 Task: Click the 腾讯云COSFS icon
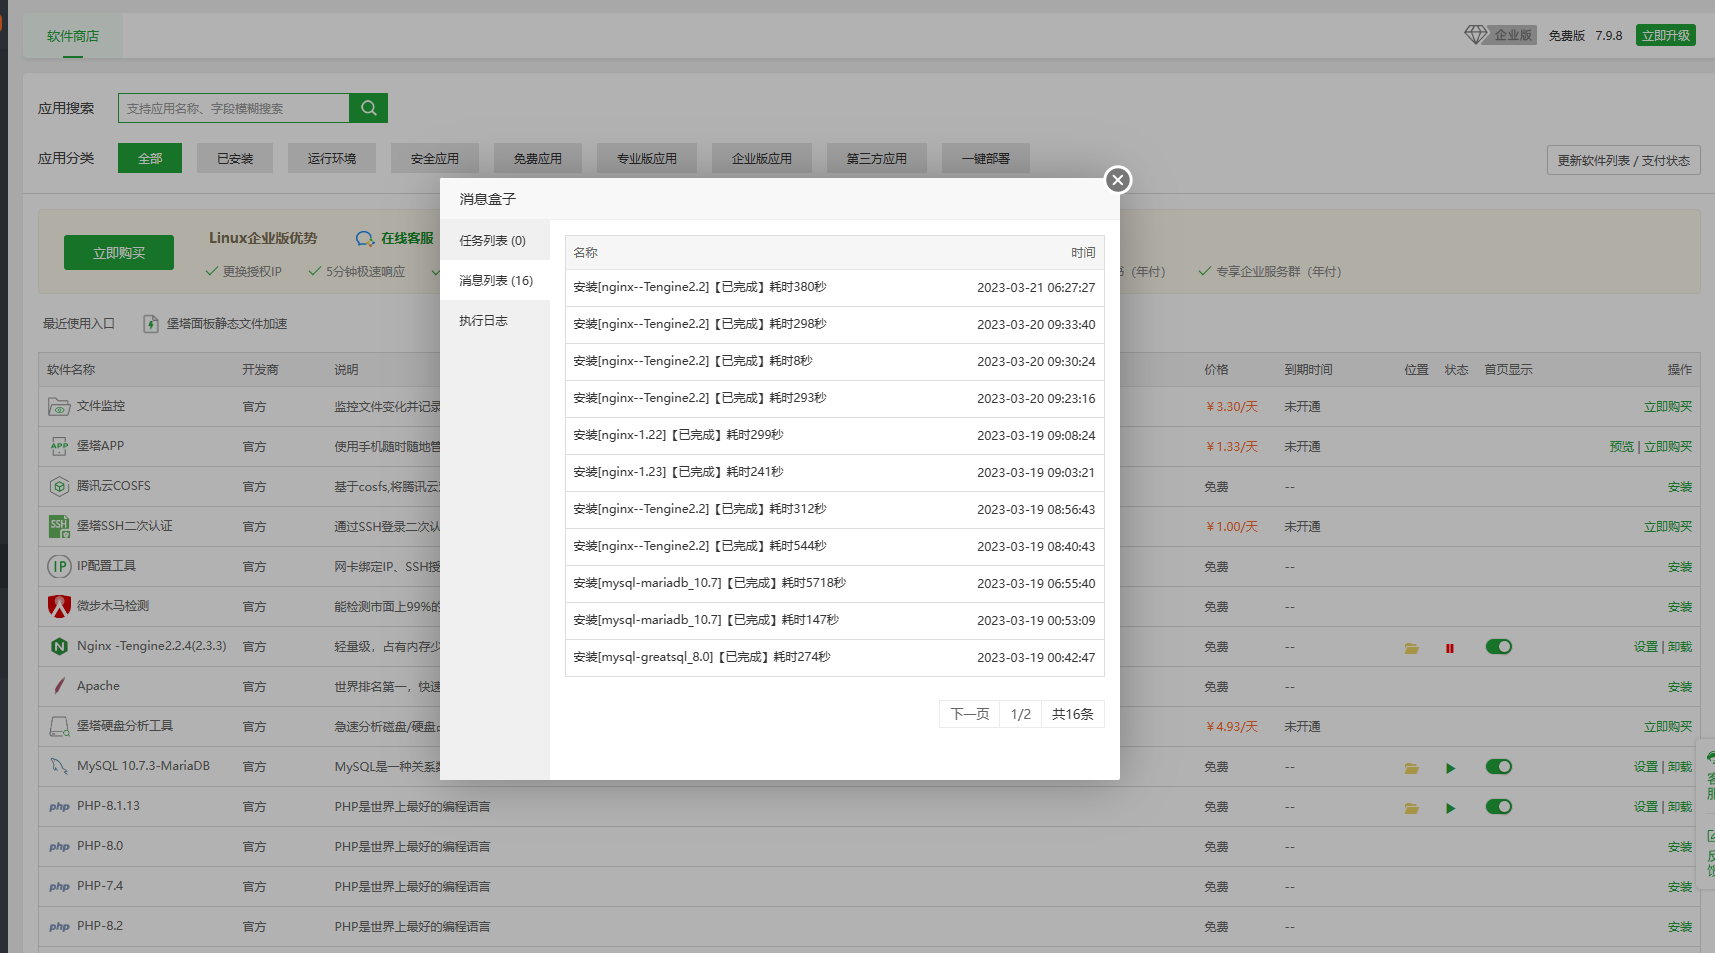point(59,487)
